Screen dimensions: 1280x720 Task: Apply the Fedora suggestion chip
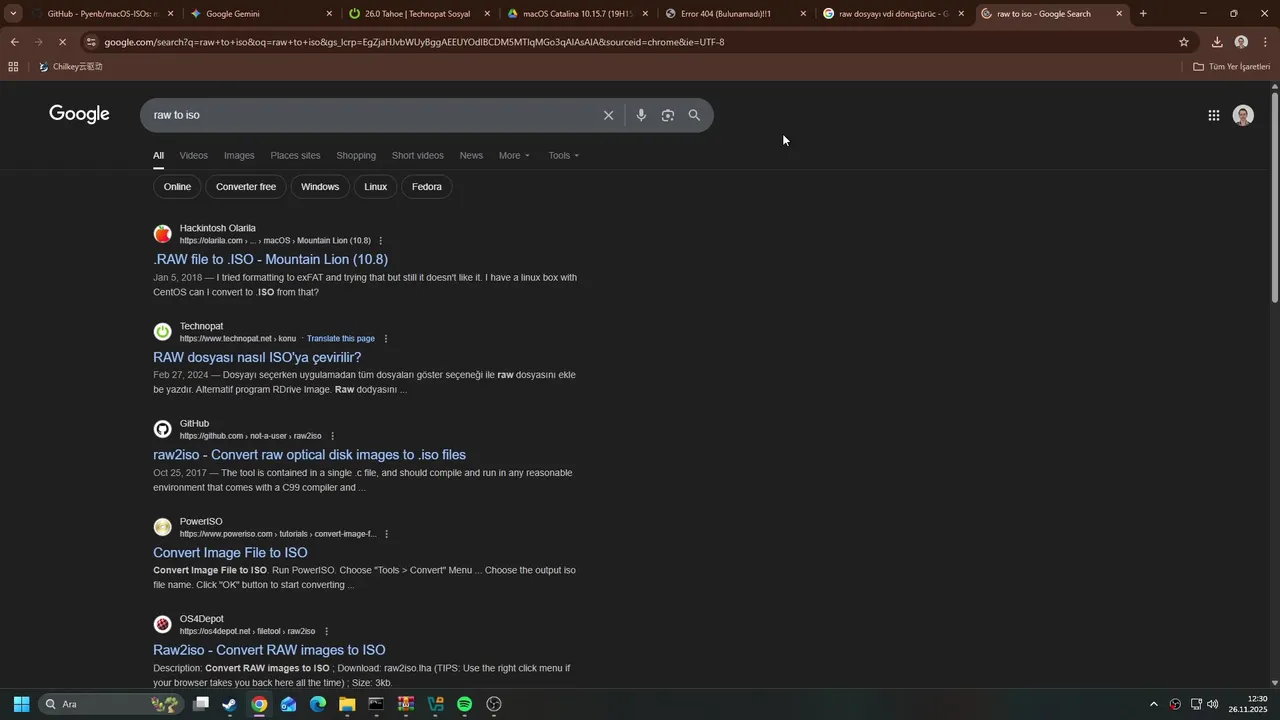pos(427,187)
